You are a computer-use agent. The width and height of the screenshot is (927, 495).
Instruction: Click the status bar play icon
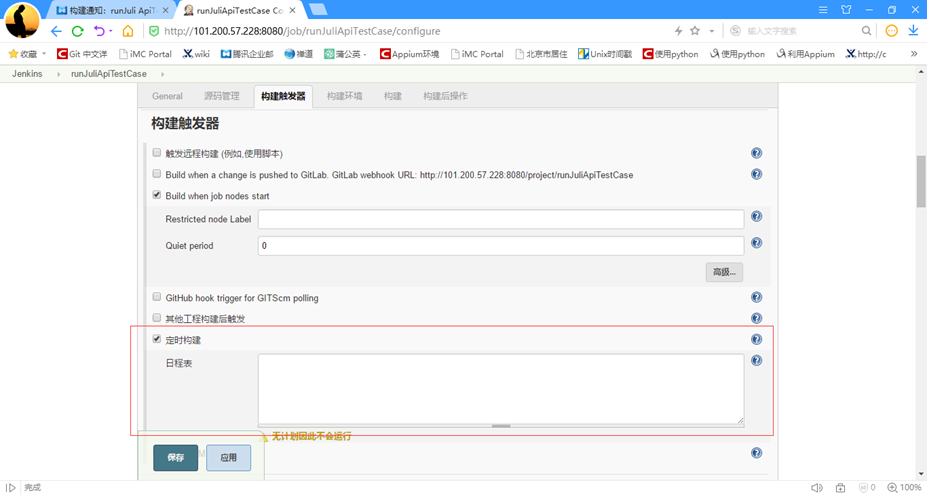[11, 488]
